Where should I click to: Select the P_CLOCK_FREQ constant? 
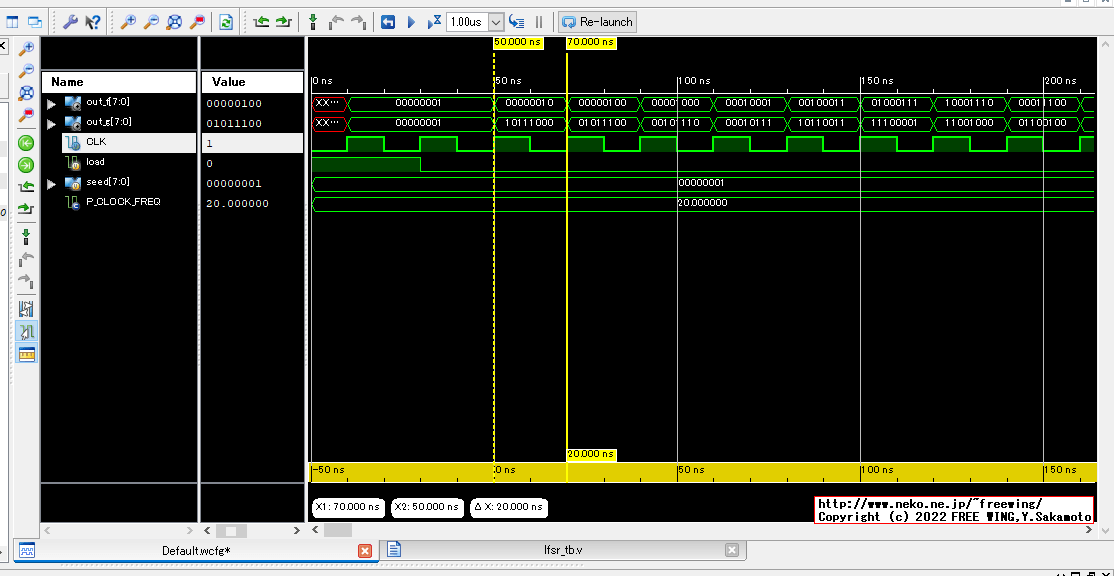pyautogui.click(x=123, y=202)
